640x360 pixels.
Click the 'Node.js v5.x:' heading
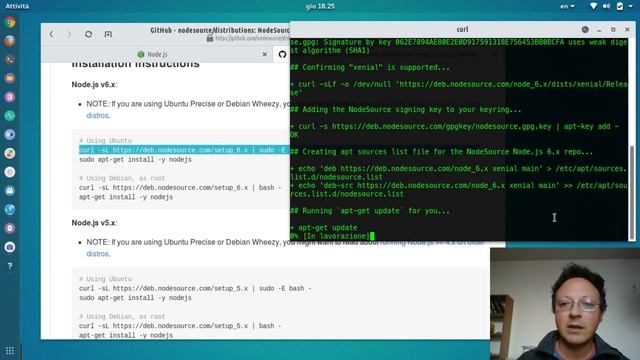[x=94, y=223]
